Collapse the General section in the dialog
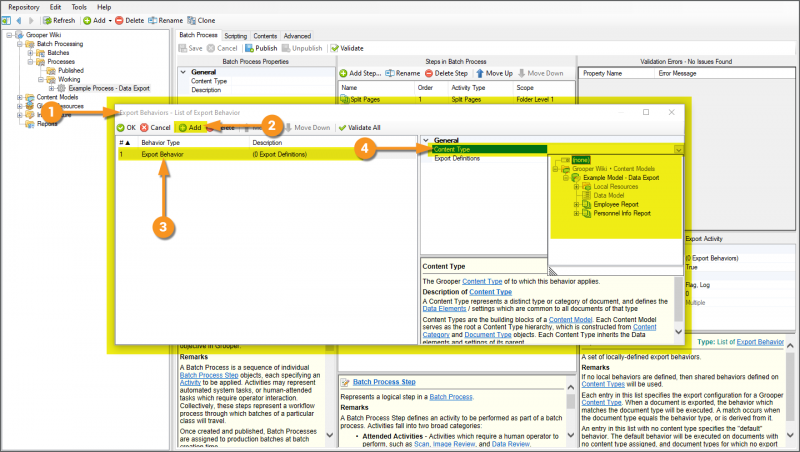 426,140
